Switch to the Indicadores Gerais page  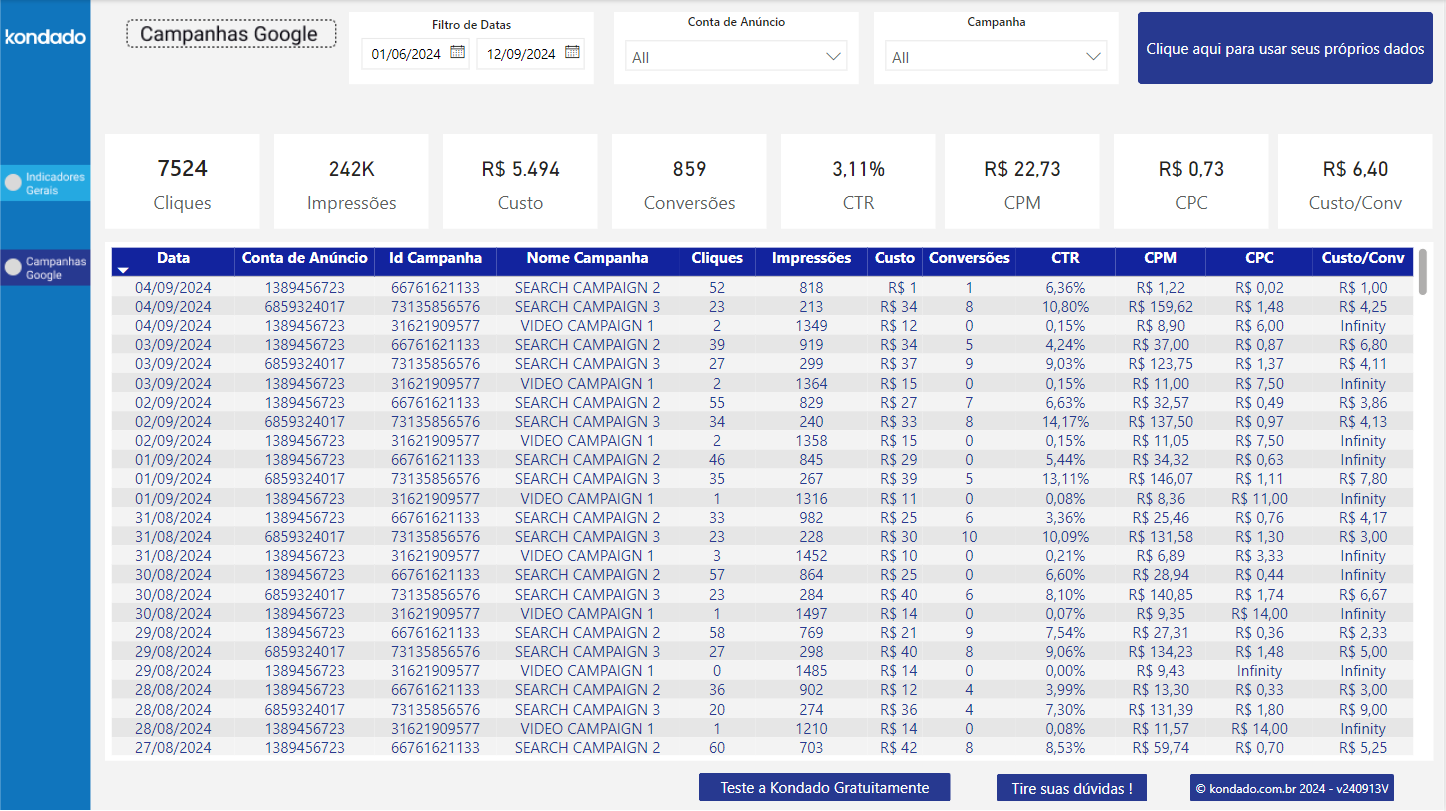[x=45, y=182]
